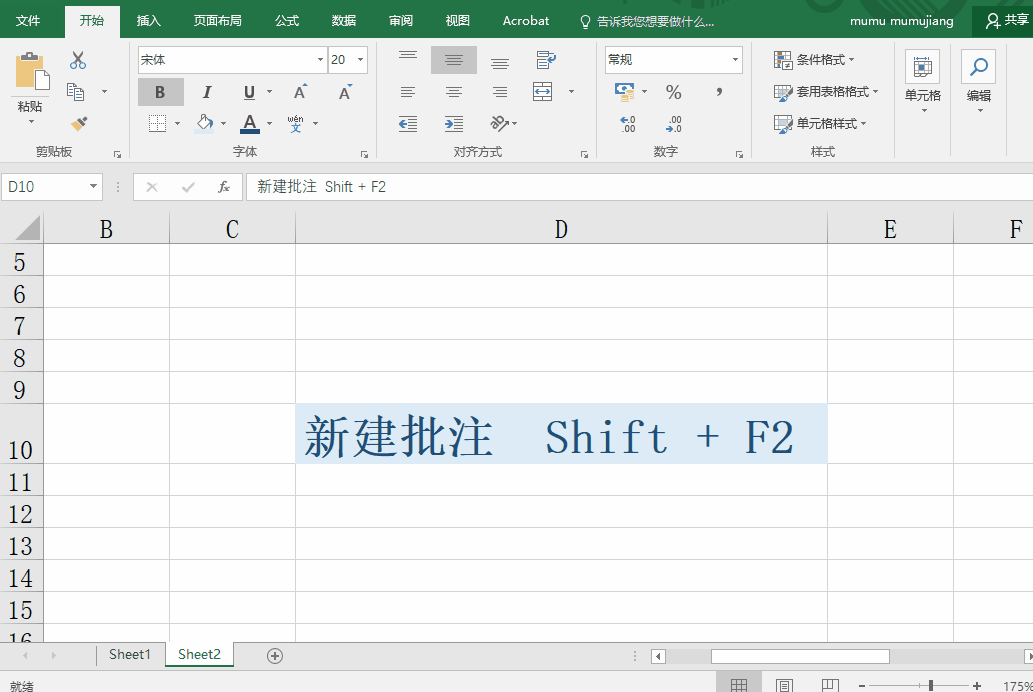This screenshot has height=692, width=1033.
Task: Click zoom in plus button
Action: (977, 686)
